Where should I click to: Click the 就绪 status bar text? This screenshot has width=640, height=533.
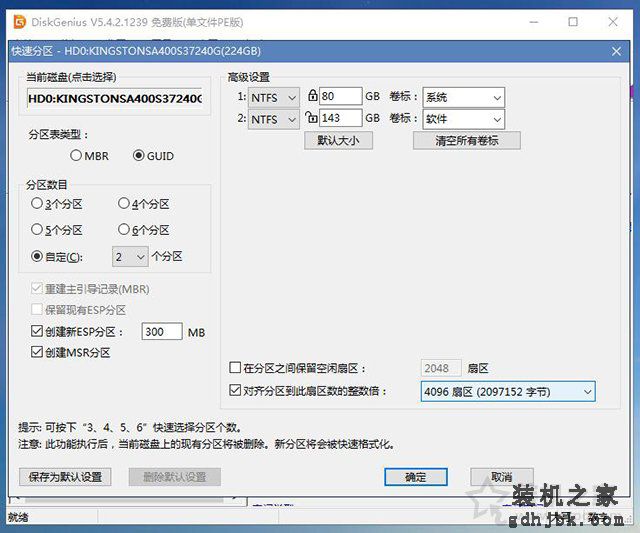pyautogui.click(x=18, y=517)
